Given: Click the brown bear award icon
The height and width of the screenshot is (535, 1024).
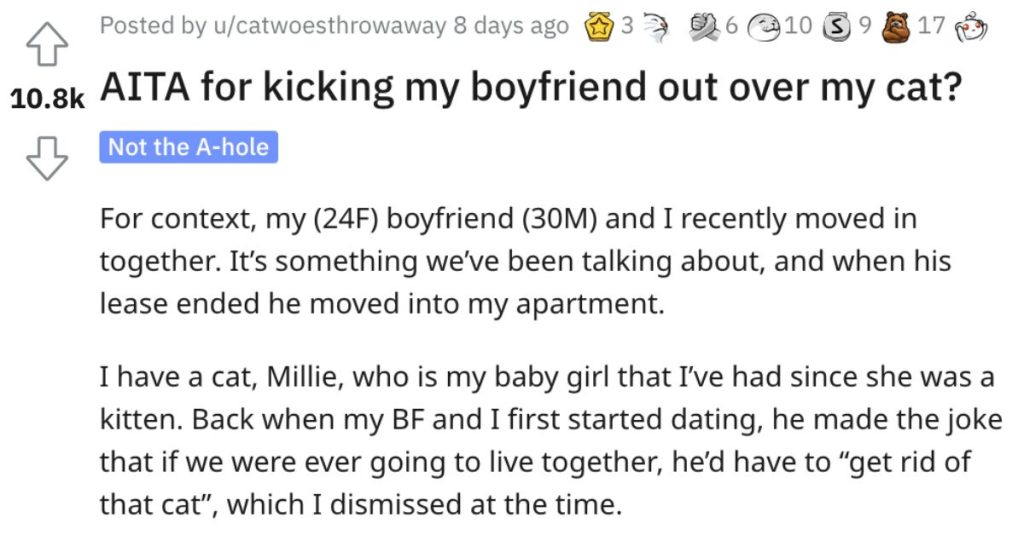Looking at the screenshot, I should point(895,27).
